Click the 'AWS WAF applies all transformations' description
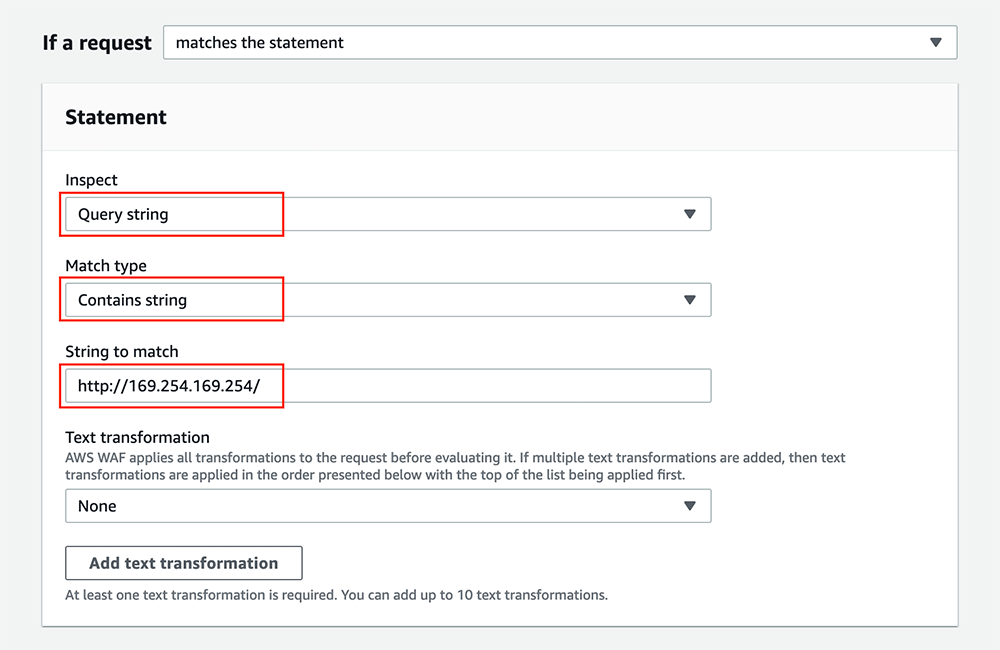Screen dimensions: 1000x650 pyautogui.click(x=455, y=466)
